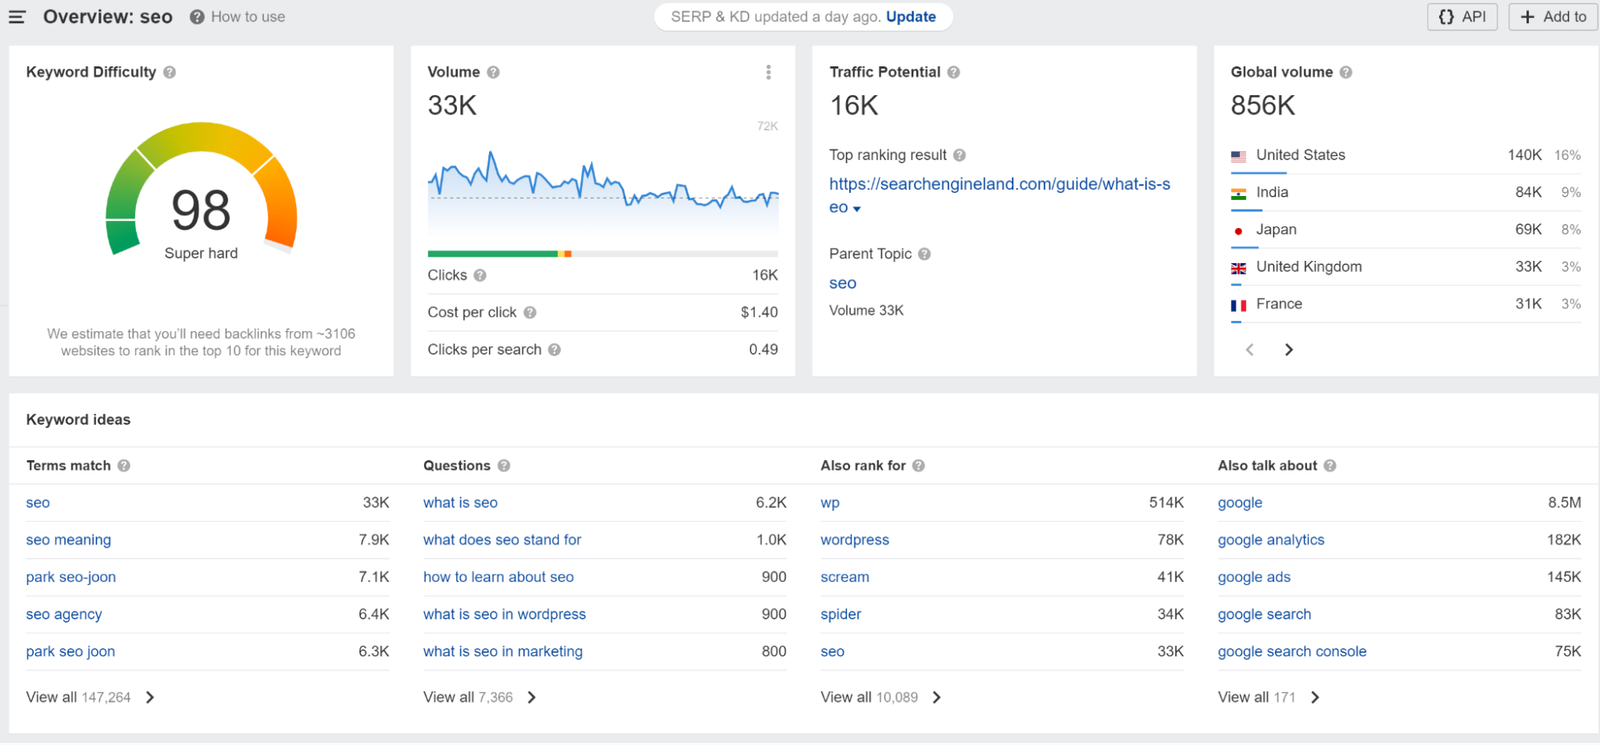Click the Global volume value 856K
Image resolution: width=1600 pixels, height=745 pixels.
(x=1263, y=105)
